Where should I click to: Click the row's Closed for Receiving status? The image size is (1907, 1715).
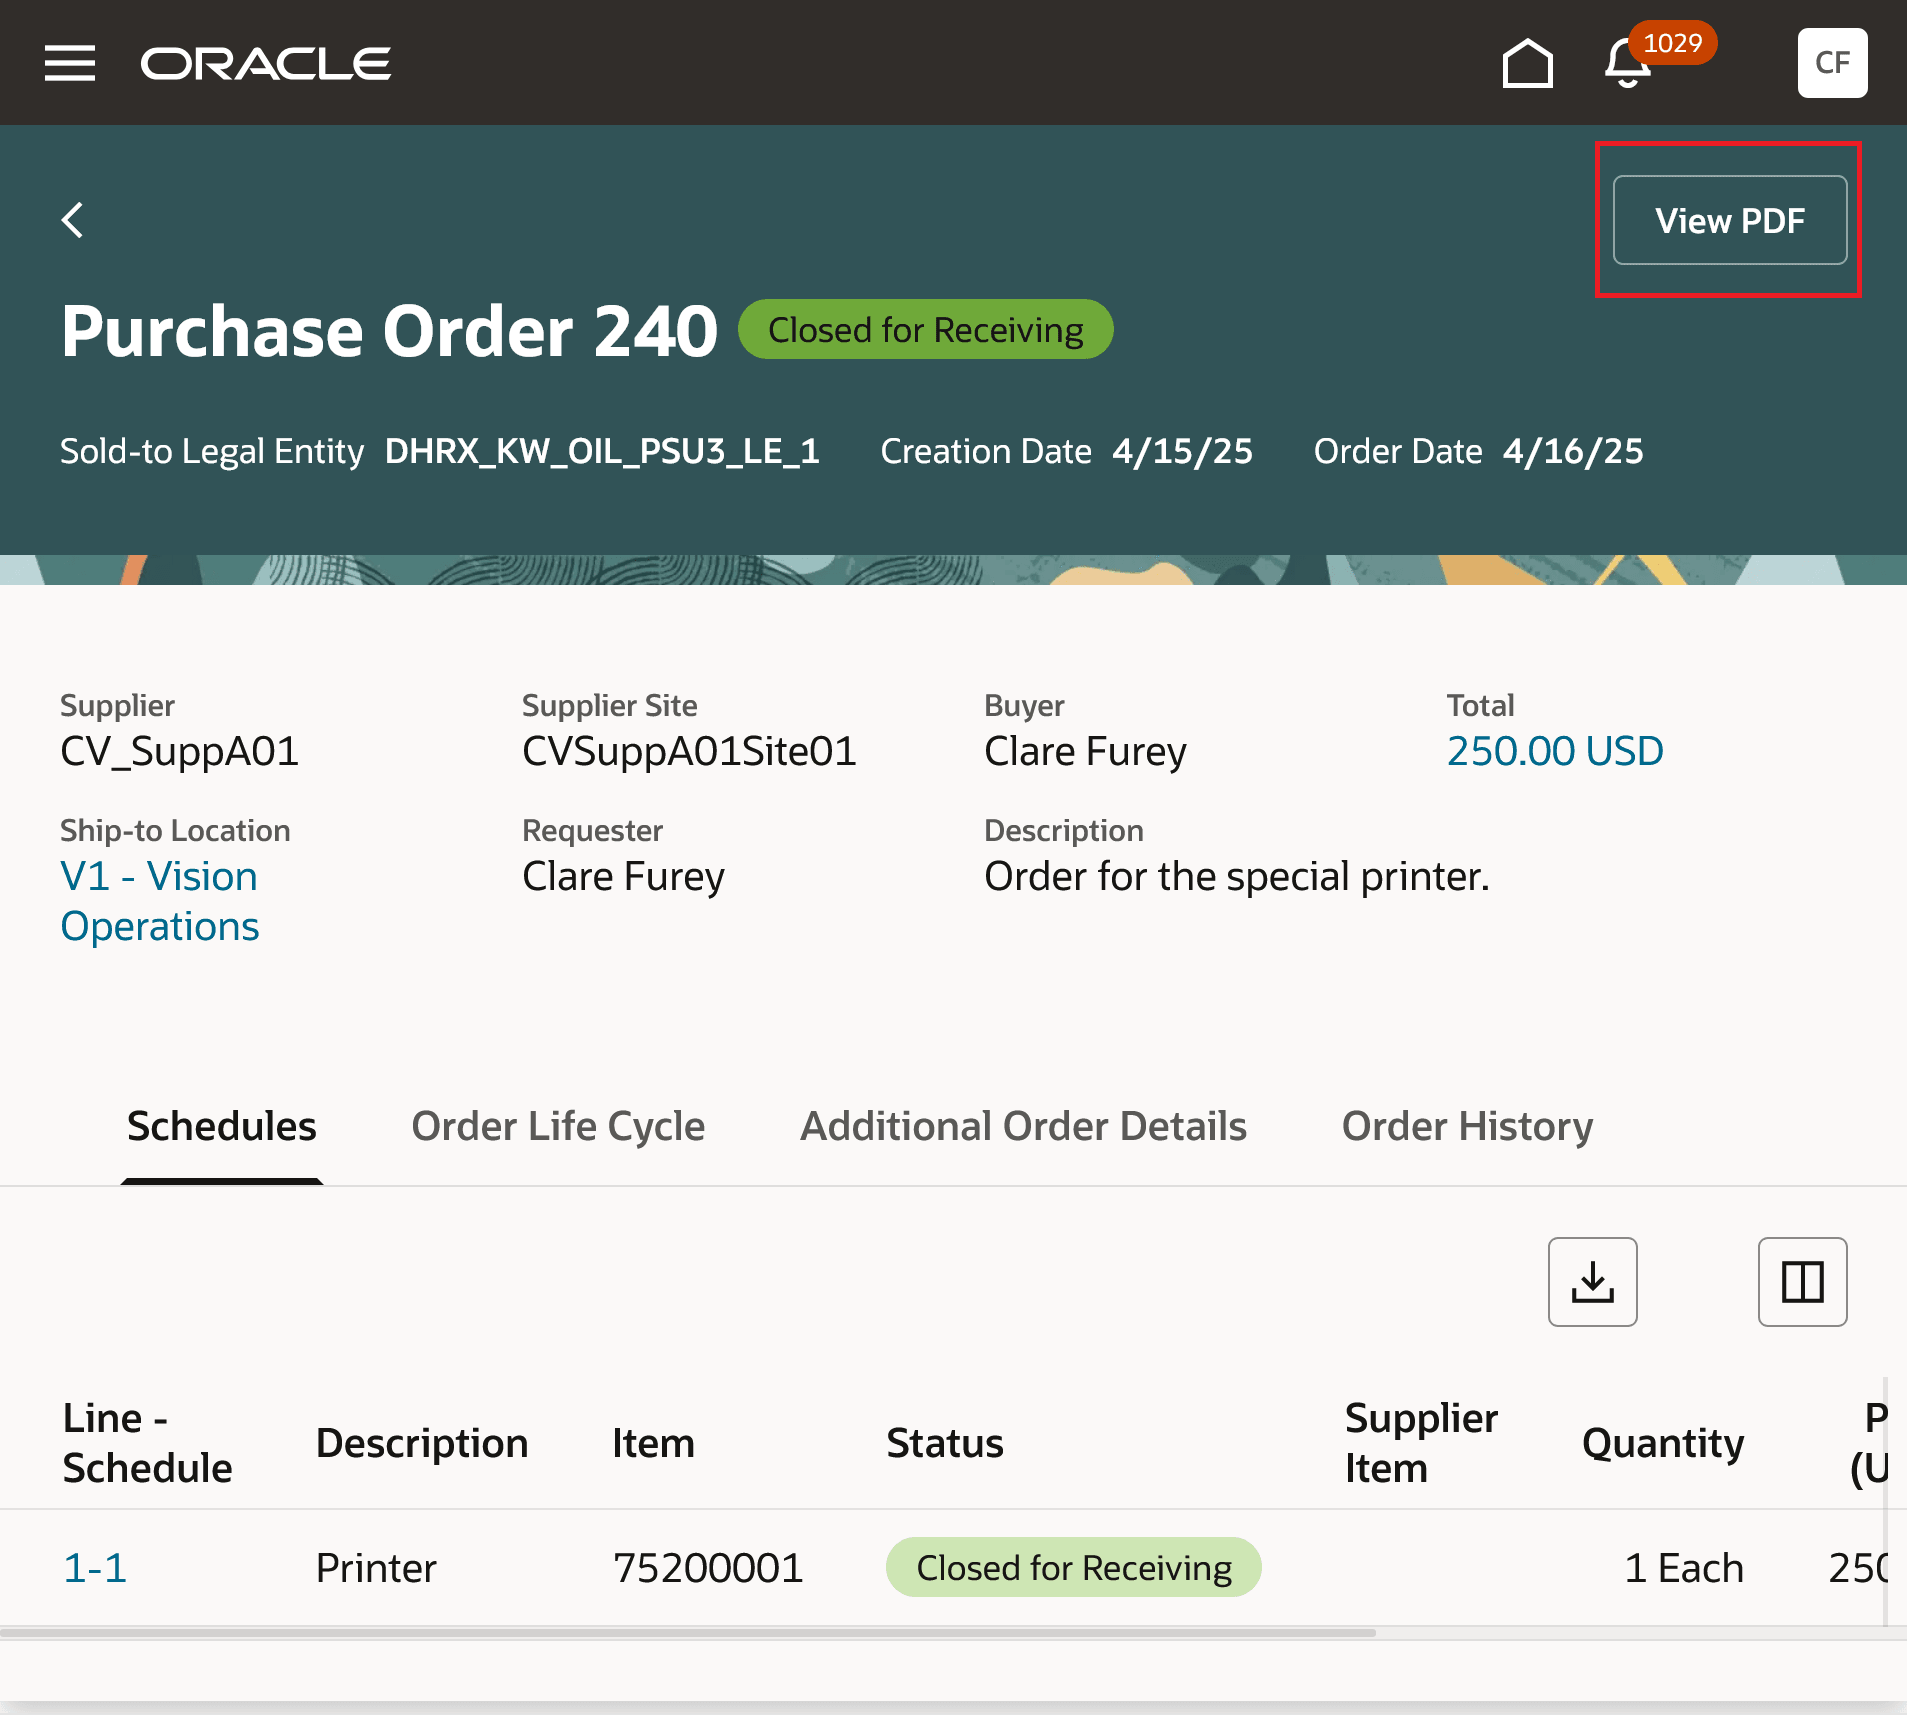[x=1074, y=1568]
